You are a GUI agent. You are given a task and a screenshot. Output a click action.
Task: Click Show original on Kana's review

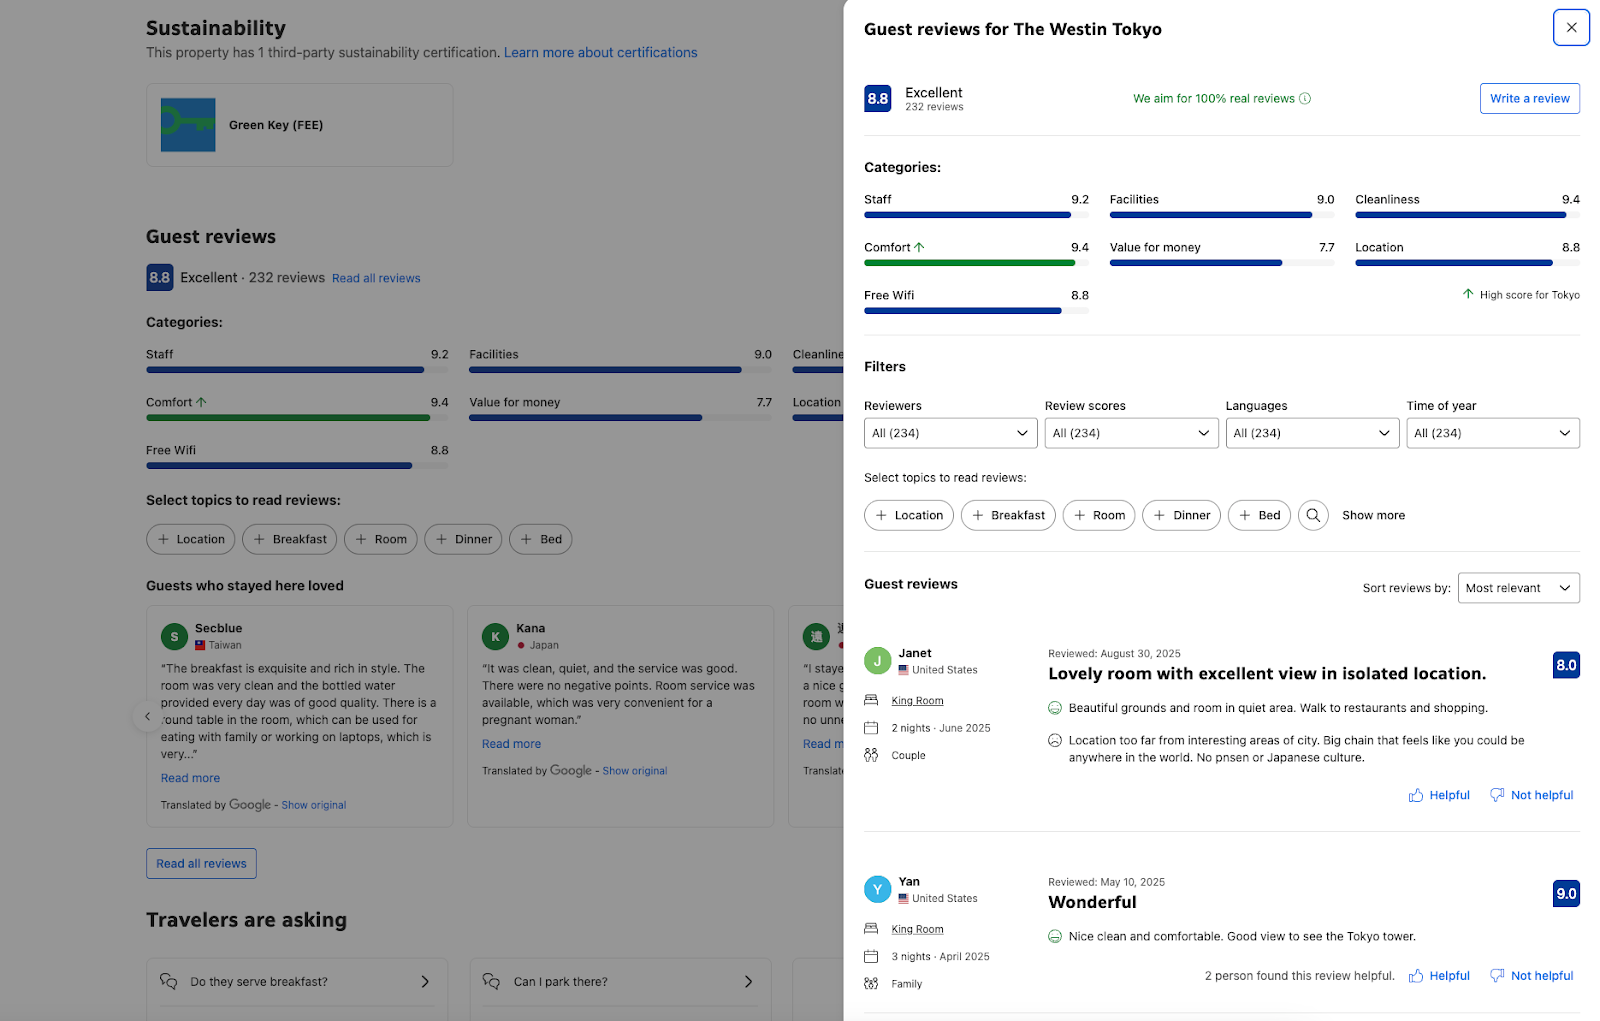pos(635,771)
